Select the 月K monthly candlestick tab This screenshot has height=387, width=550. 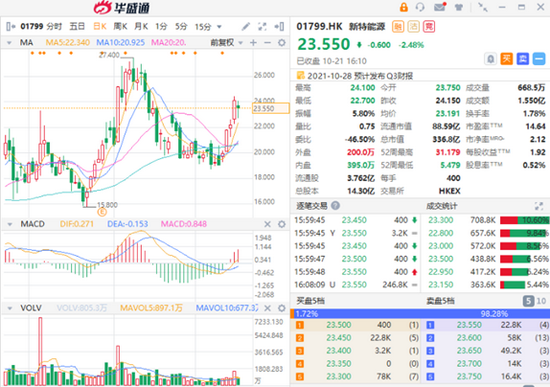tap(141, 26)
